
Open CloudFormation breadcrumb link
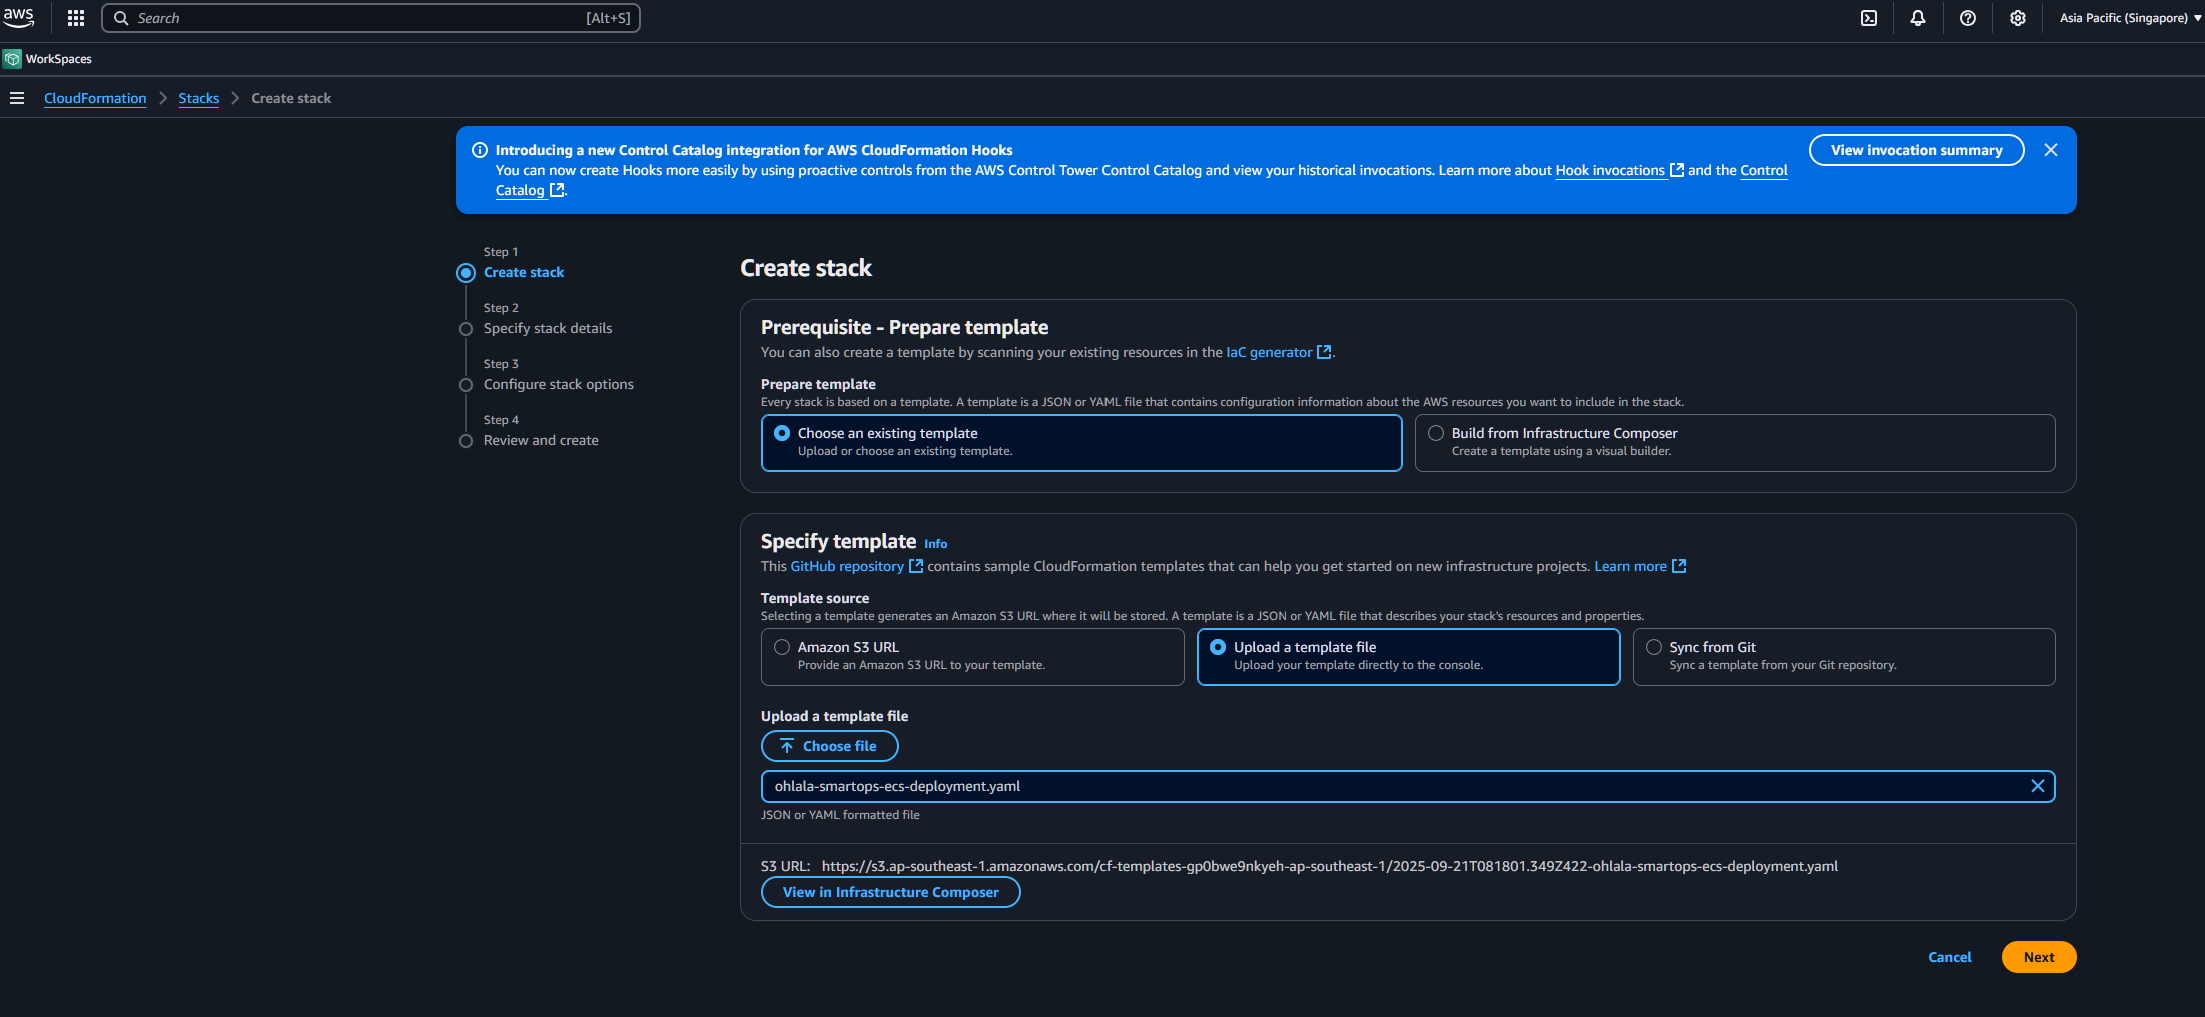coord(95,98)
